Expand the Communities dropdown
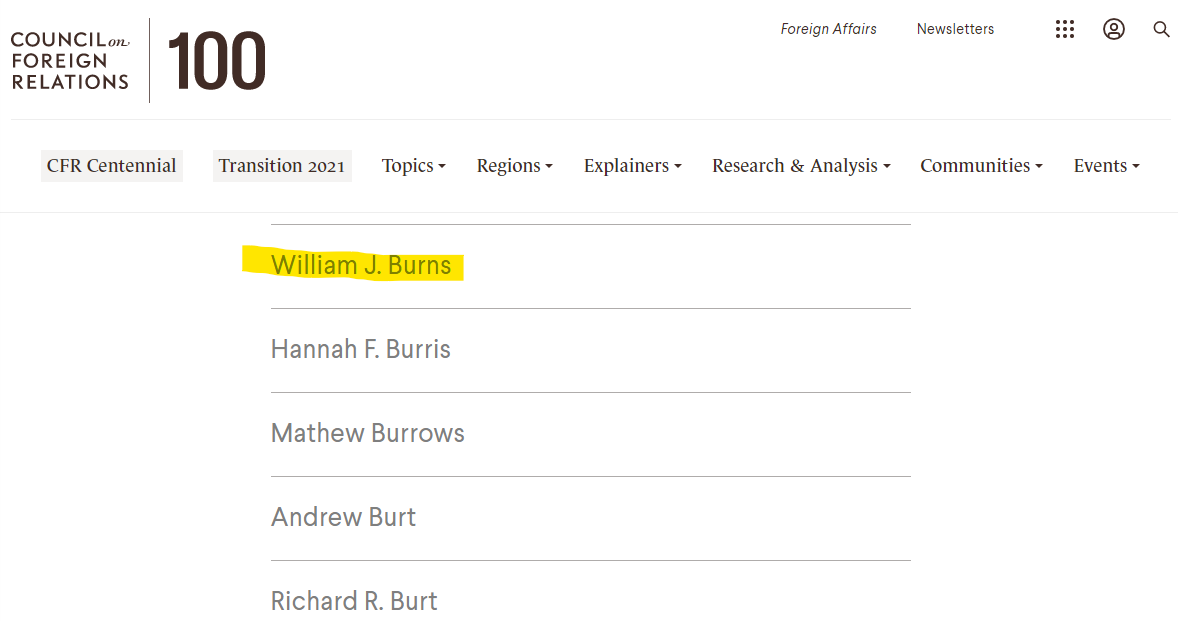This screenshot has height=621, width=1178. tap(981, 165)
